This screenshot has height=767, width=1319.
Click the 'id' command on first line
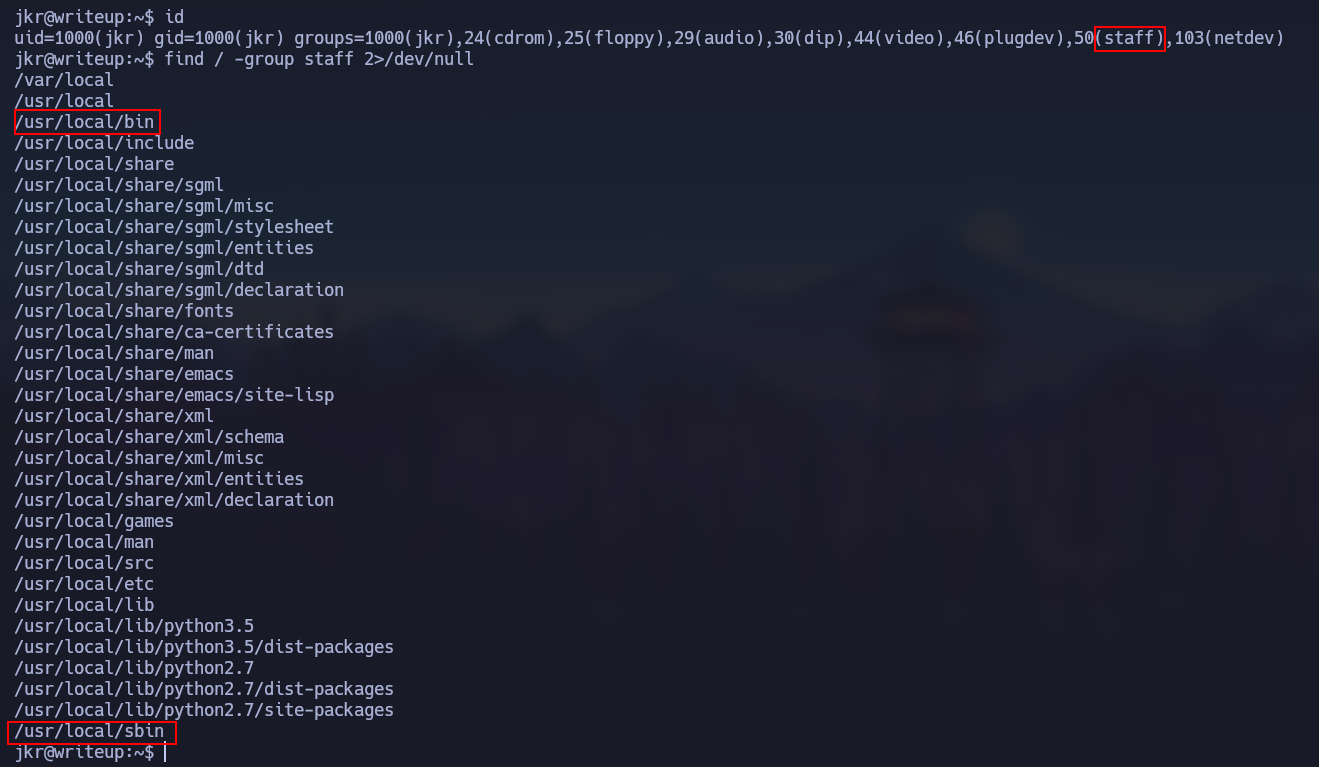pyautogui.click(x=174, y=17)
